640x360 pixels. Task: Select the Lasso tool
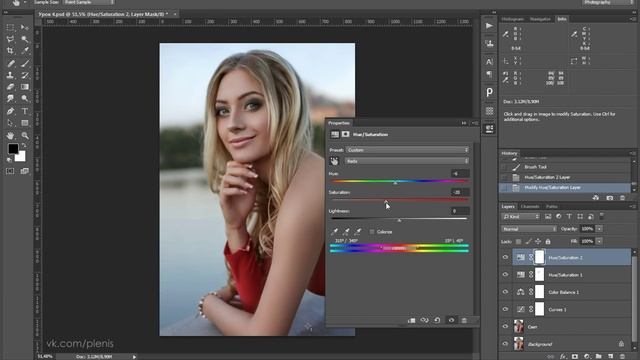coord(10,39)
